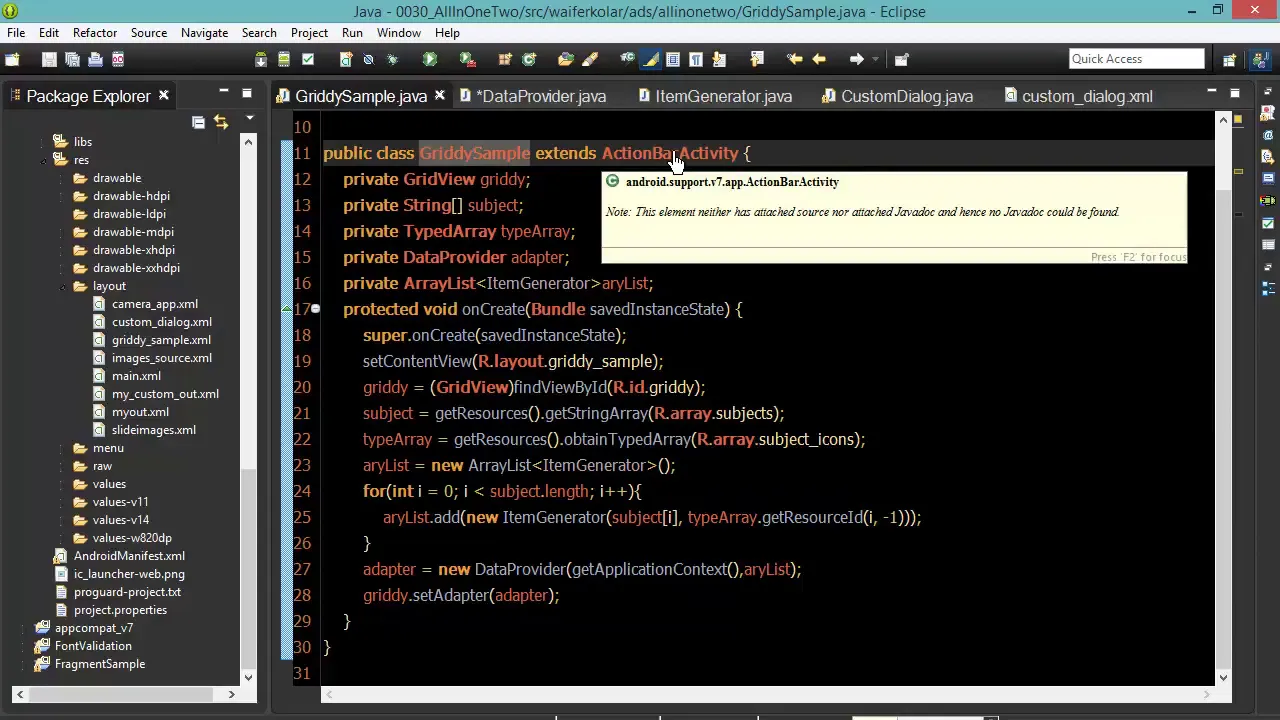Collapse All in Package Explorer
This screenshot has height=720, width=1280.
click(198, 122)
